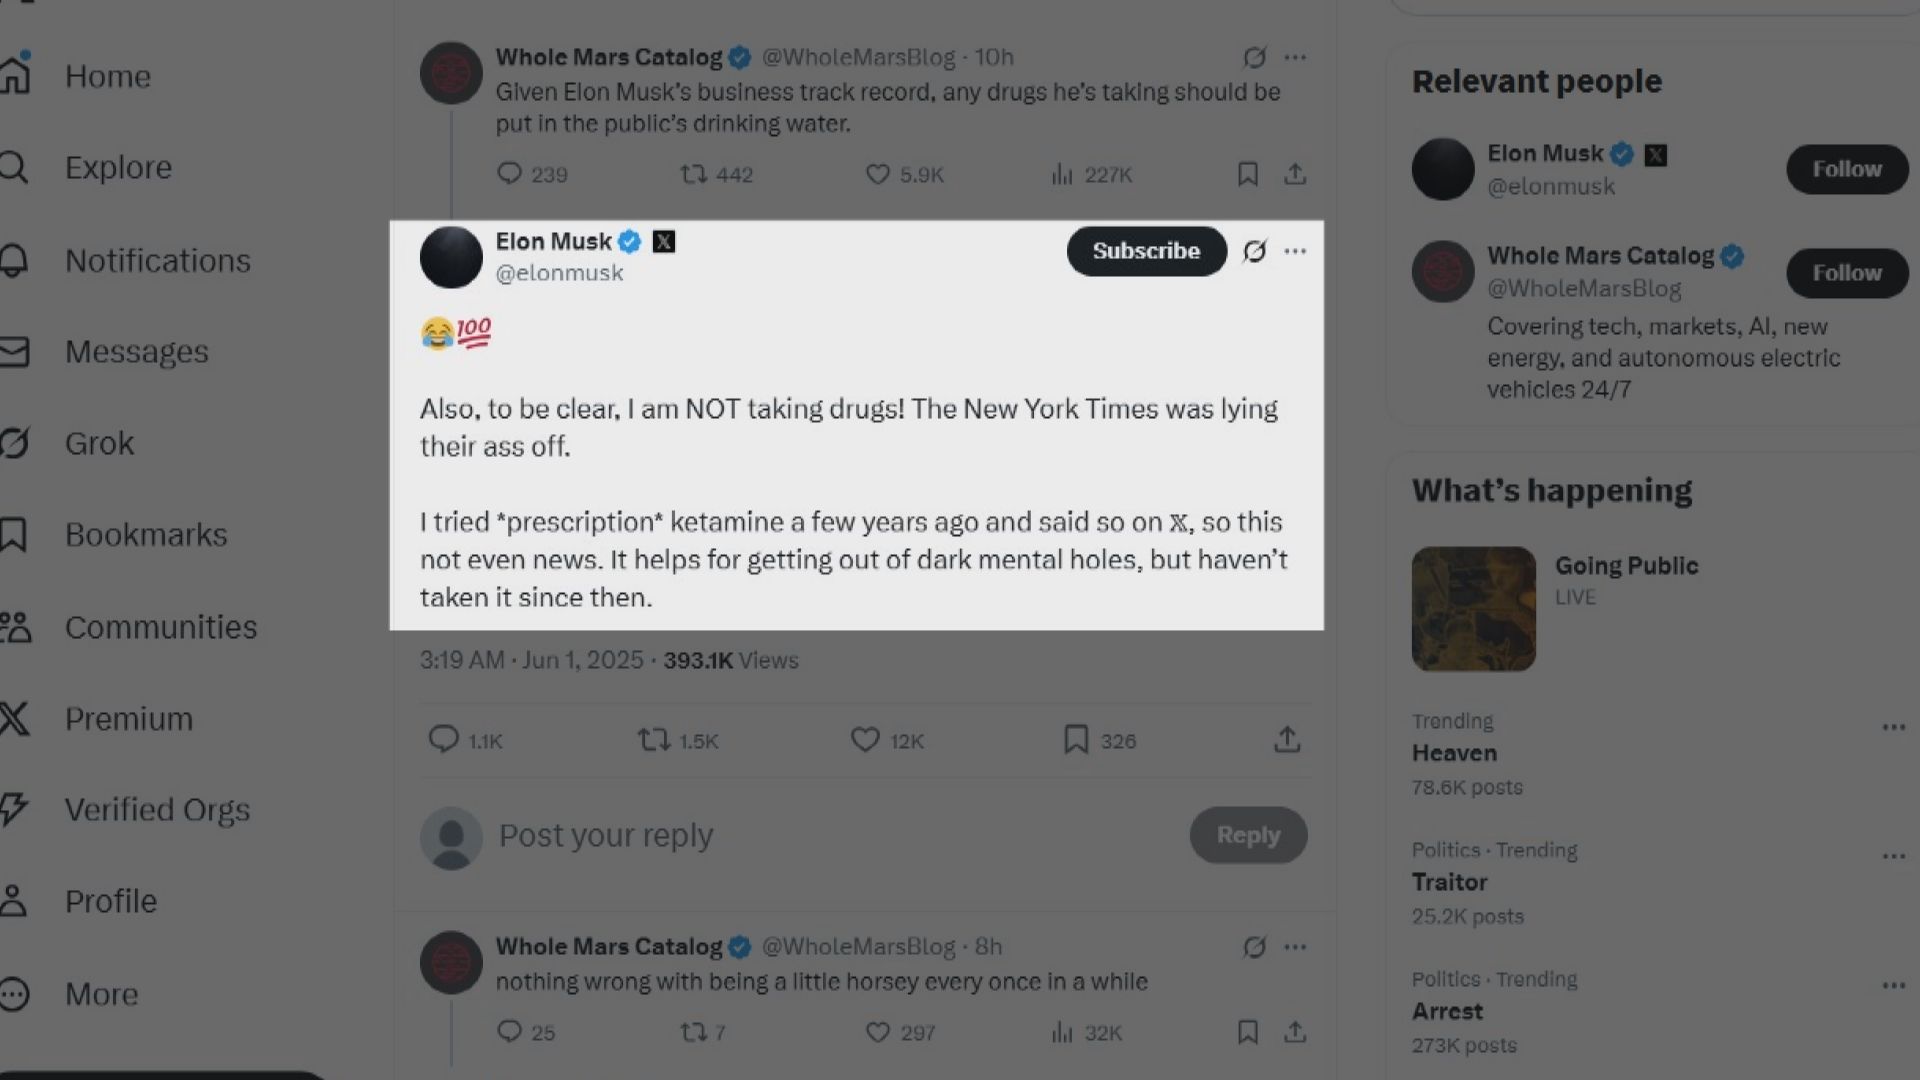The image size is (1920, 1080).
Task: Click the Post your reply field
Action: (606, 836)
